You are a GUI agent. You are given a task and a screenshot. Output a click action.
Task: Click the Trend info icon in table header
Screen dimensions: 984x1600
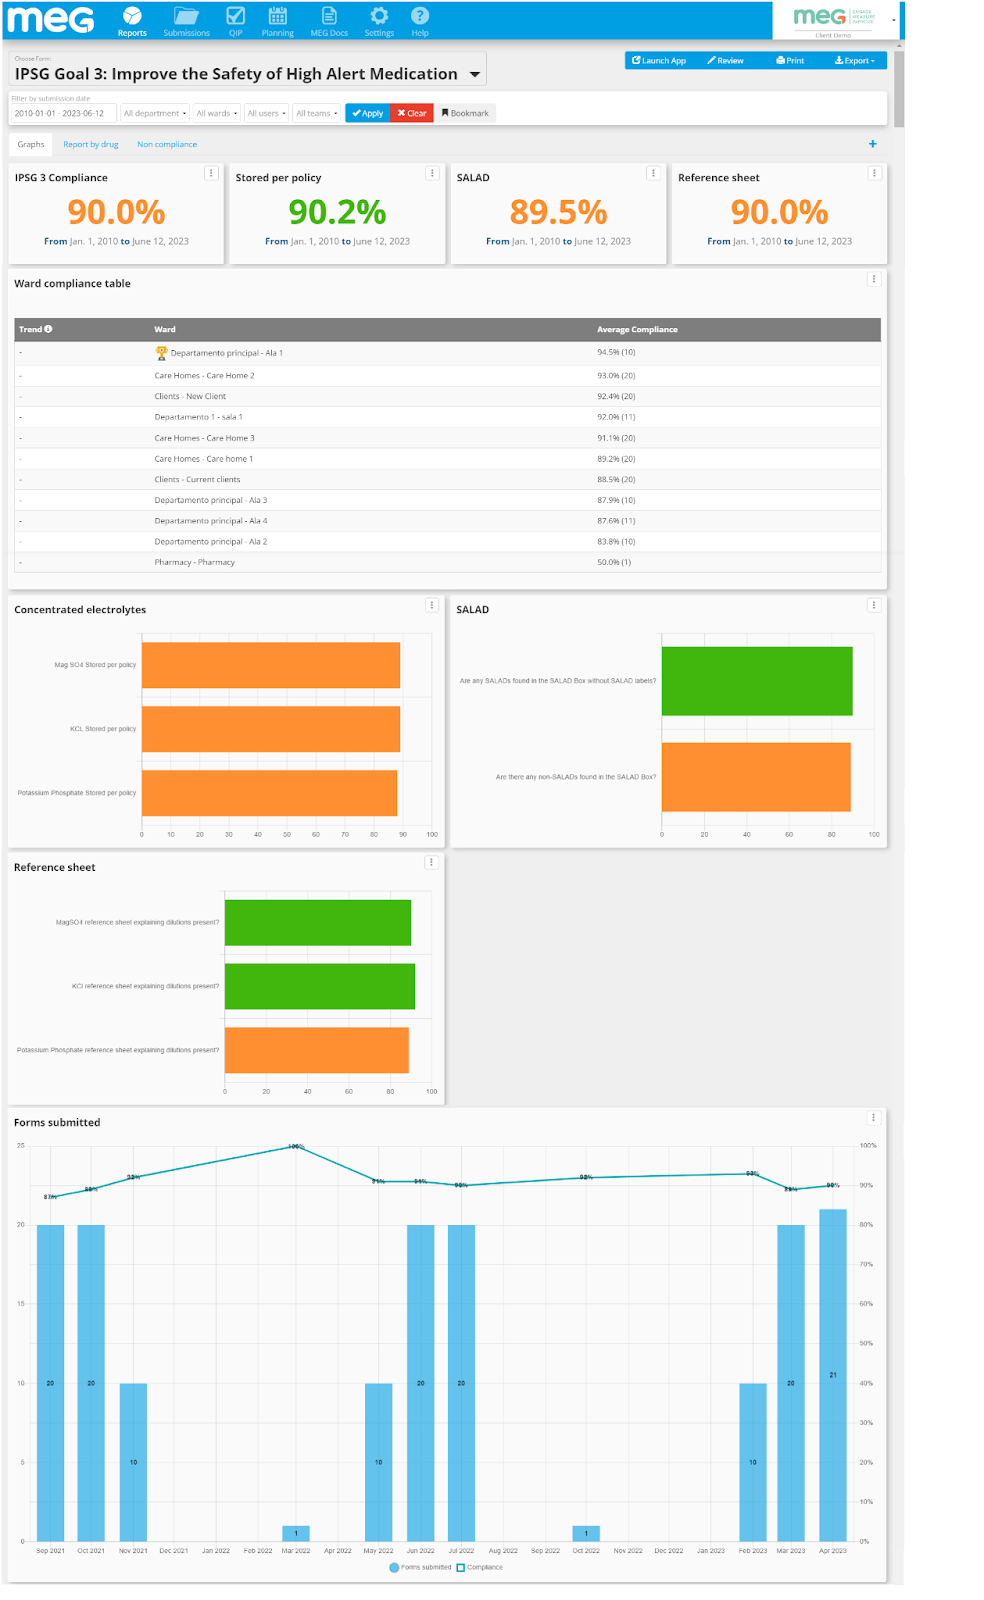click(48, 329)
